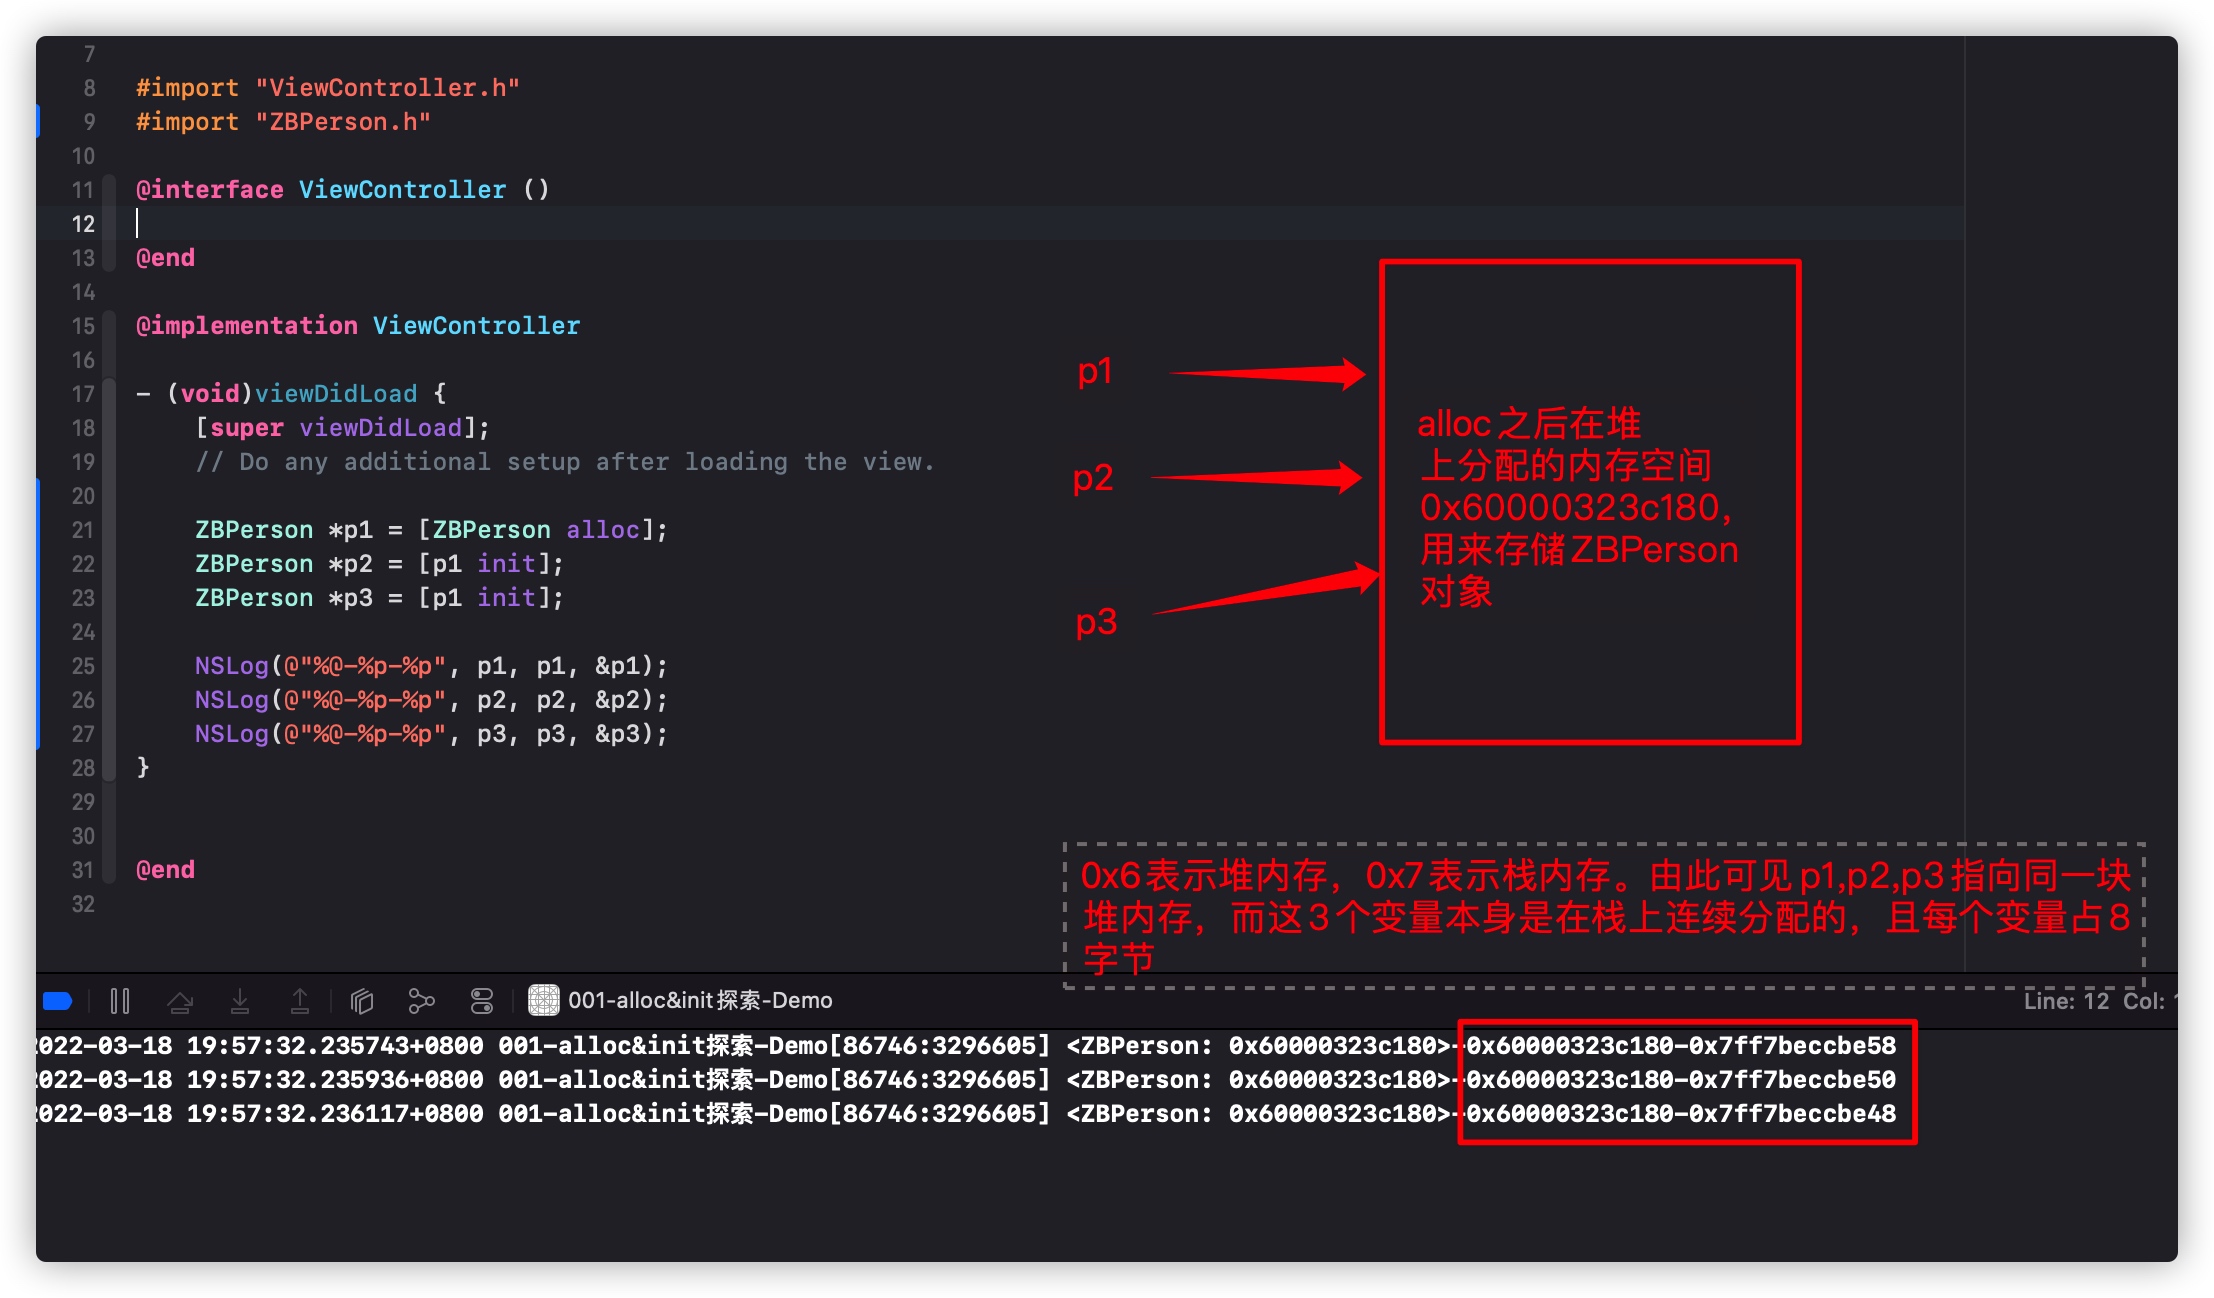Click the ViewController class name in @implementation
The width and height of the screenshot is (2214, 1298).
point(476,326)
